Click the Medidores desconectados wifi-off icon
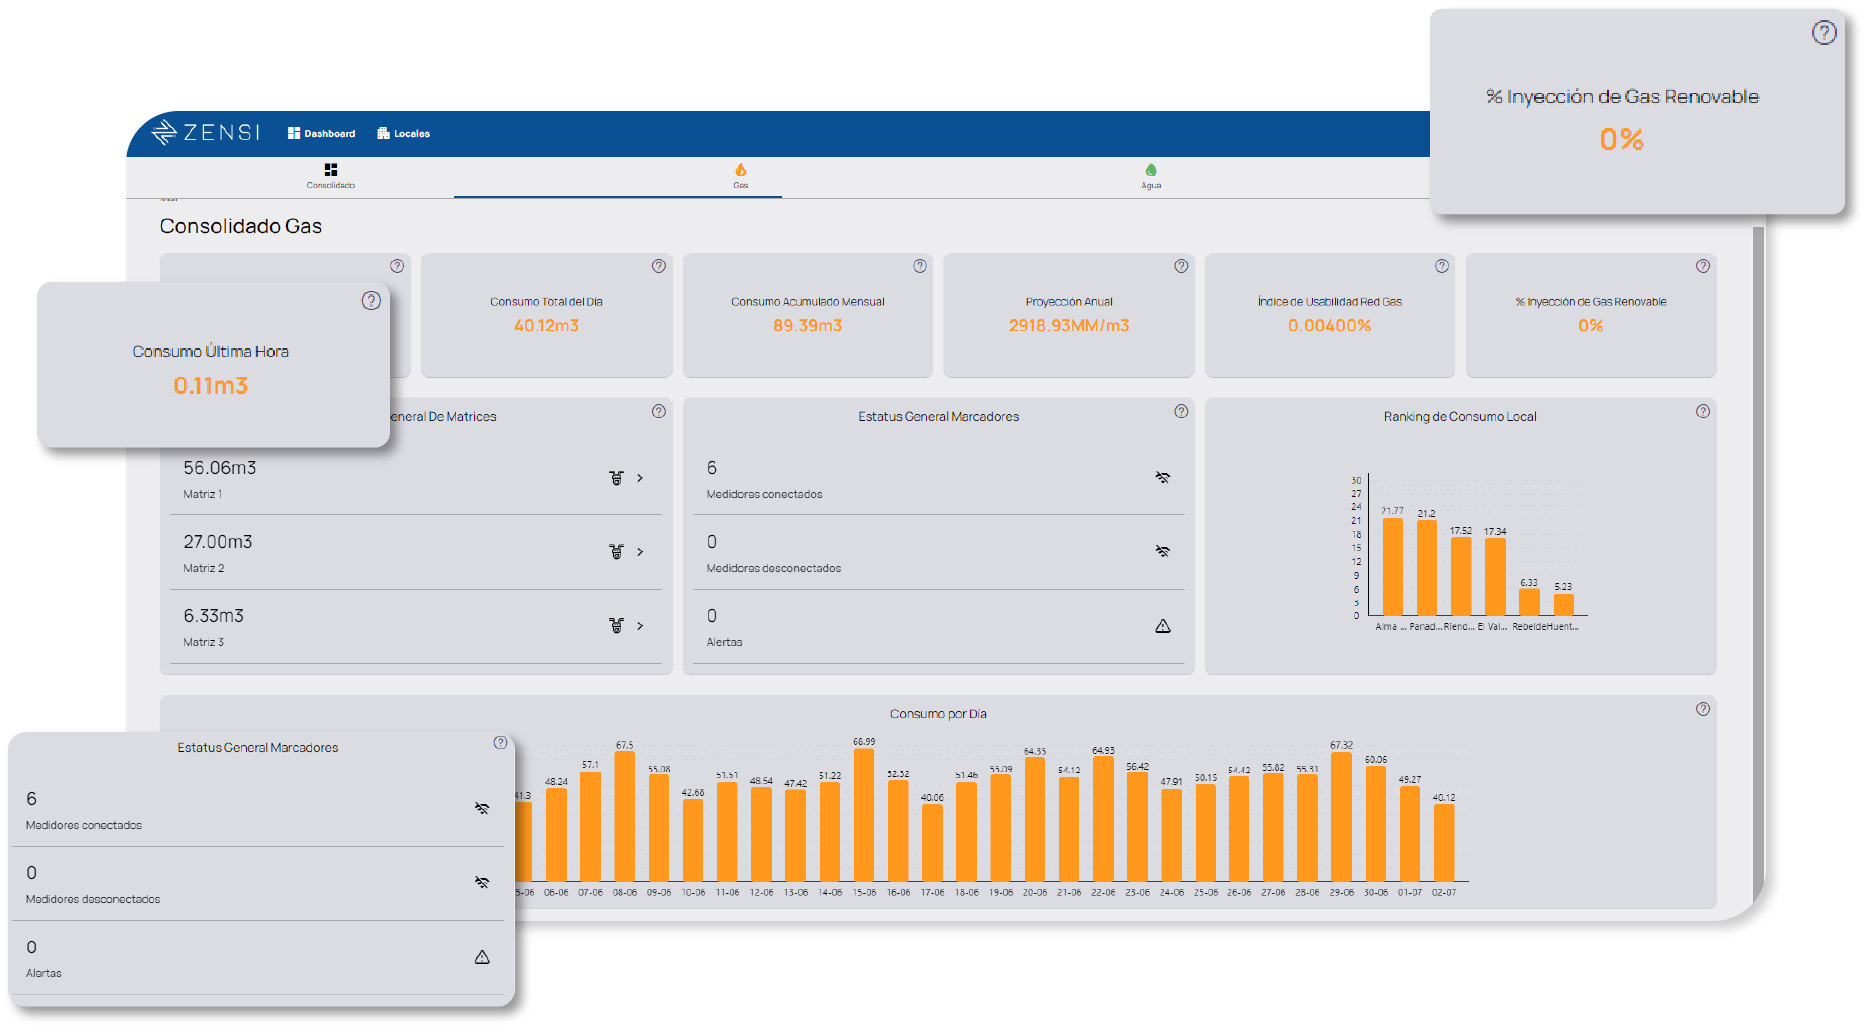 pyautogui.click(x=1163, y=552)
